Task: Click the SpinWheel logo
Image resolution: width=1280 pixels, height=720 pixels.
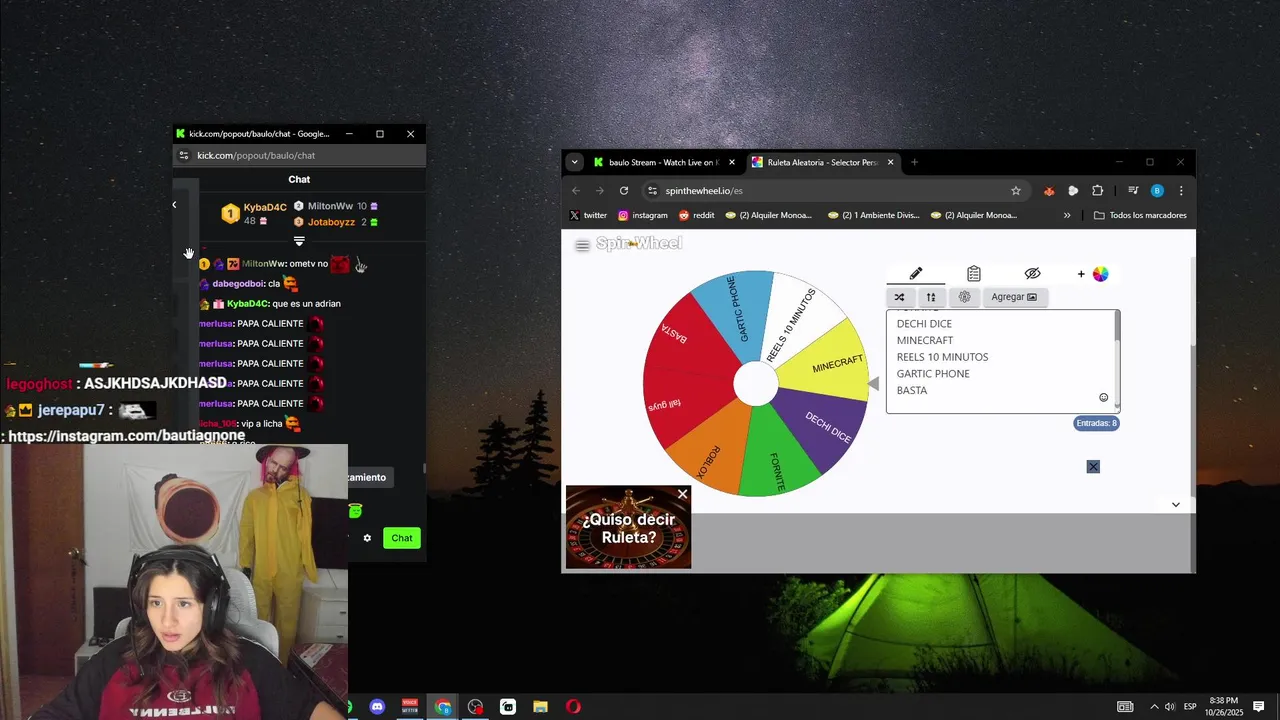Action: [x=639, y=243]
